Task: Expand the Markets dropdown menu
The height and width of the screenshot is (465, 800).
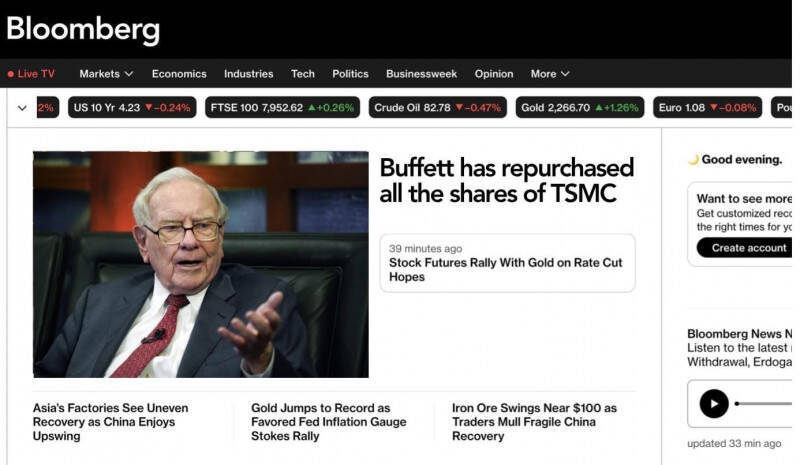Action: [x=106, y=74]
